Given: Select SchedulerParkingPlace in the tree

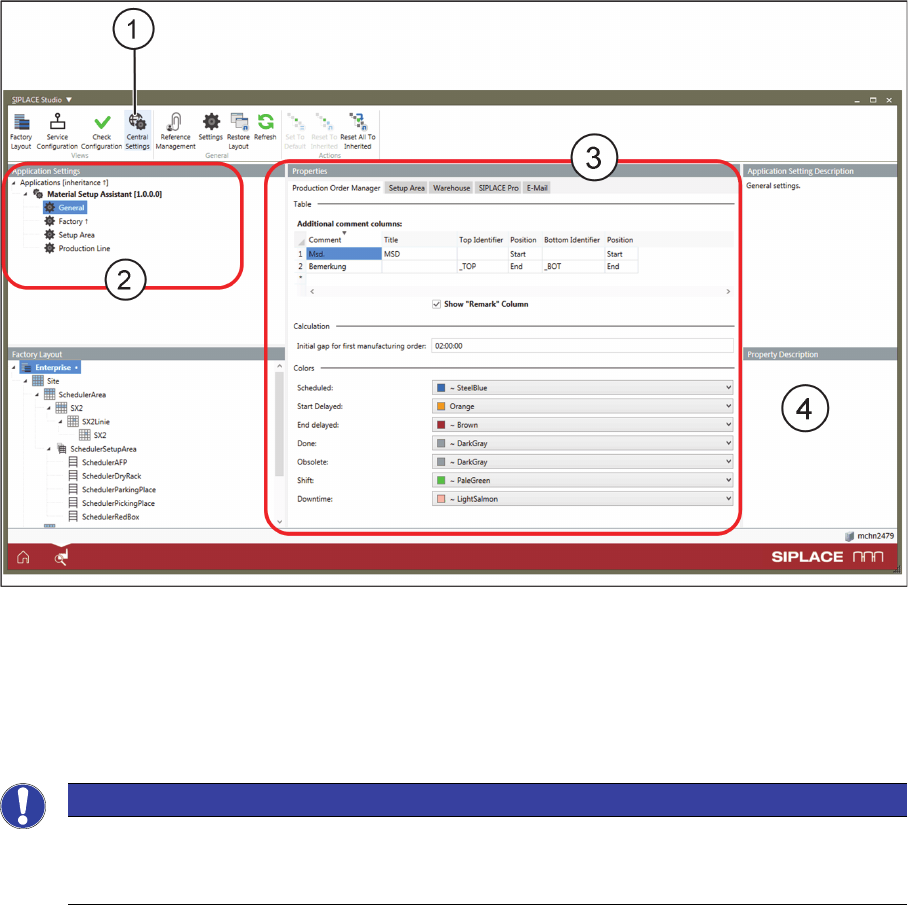Looking at the screenshot, I should [112, 490].
